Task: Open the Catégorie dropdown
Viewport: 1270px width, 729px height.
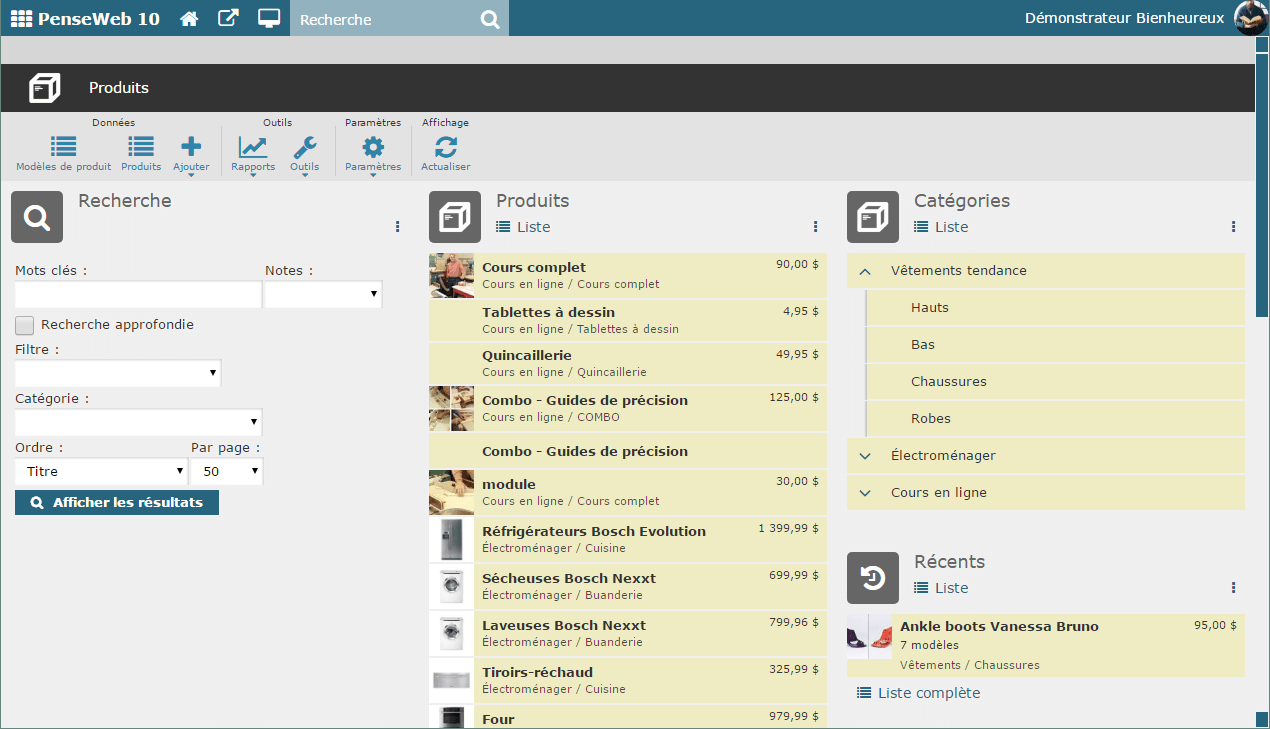Action: coord(138,421)
